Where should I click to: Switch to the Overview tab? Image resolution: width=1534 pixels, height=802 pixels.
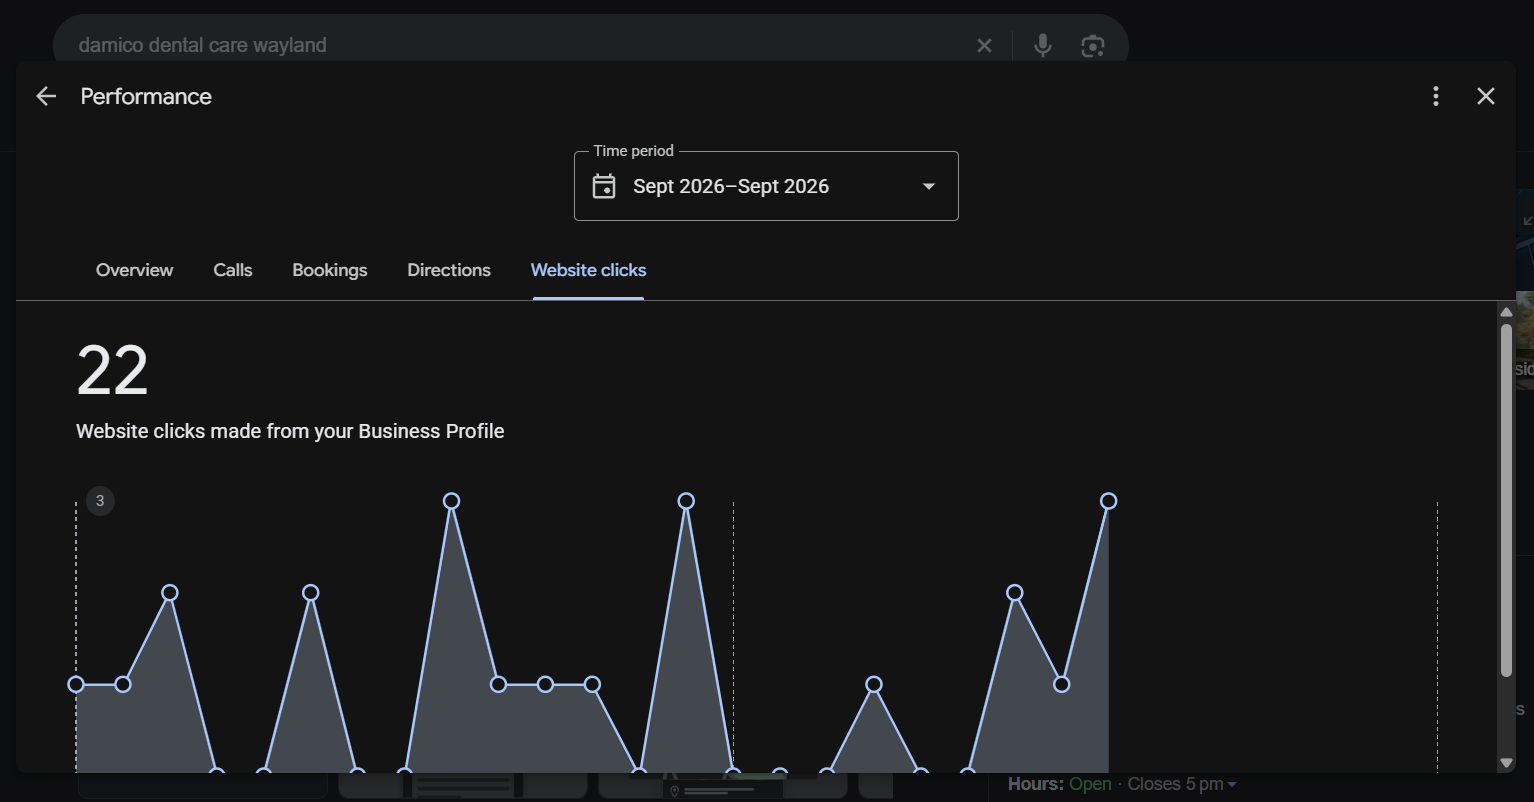(x=134, y=270)
